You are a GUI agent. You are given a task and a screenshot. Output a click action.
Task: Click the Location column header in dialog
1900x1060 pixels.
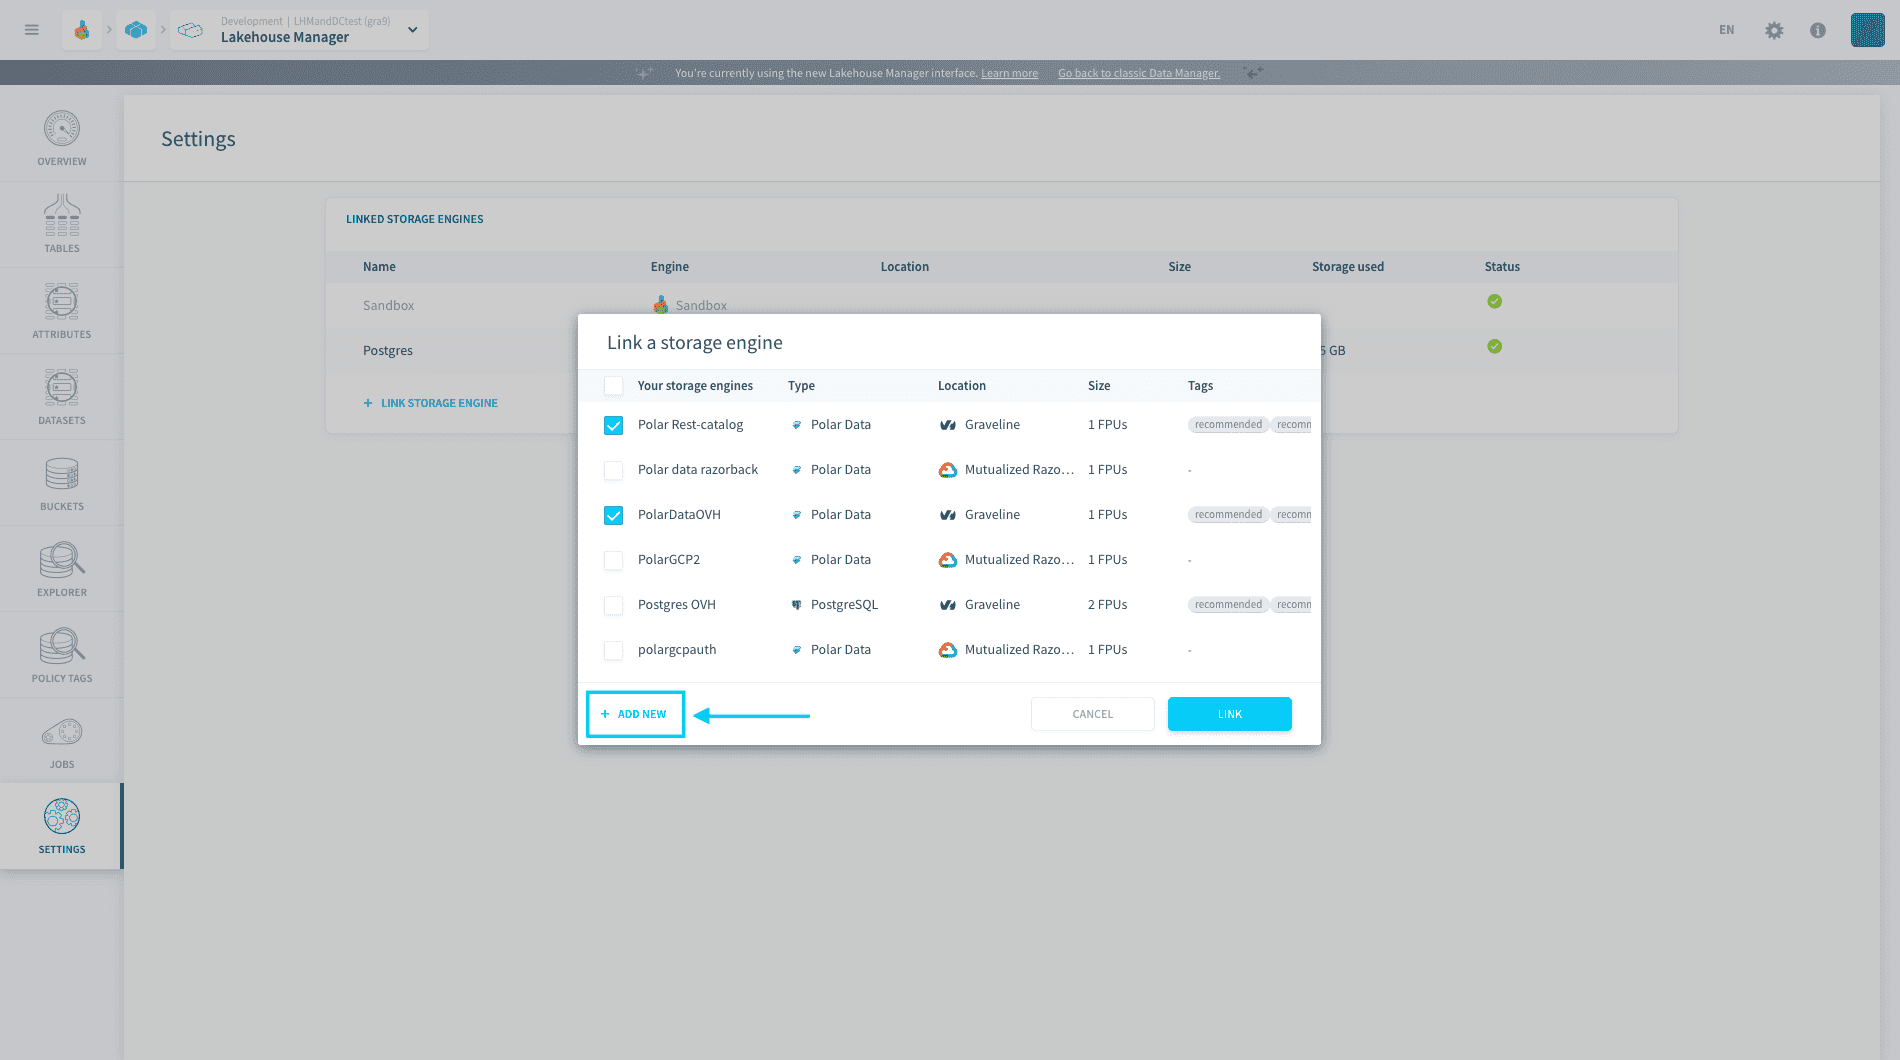point(962,386)
